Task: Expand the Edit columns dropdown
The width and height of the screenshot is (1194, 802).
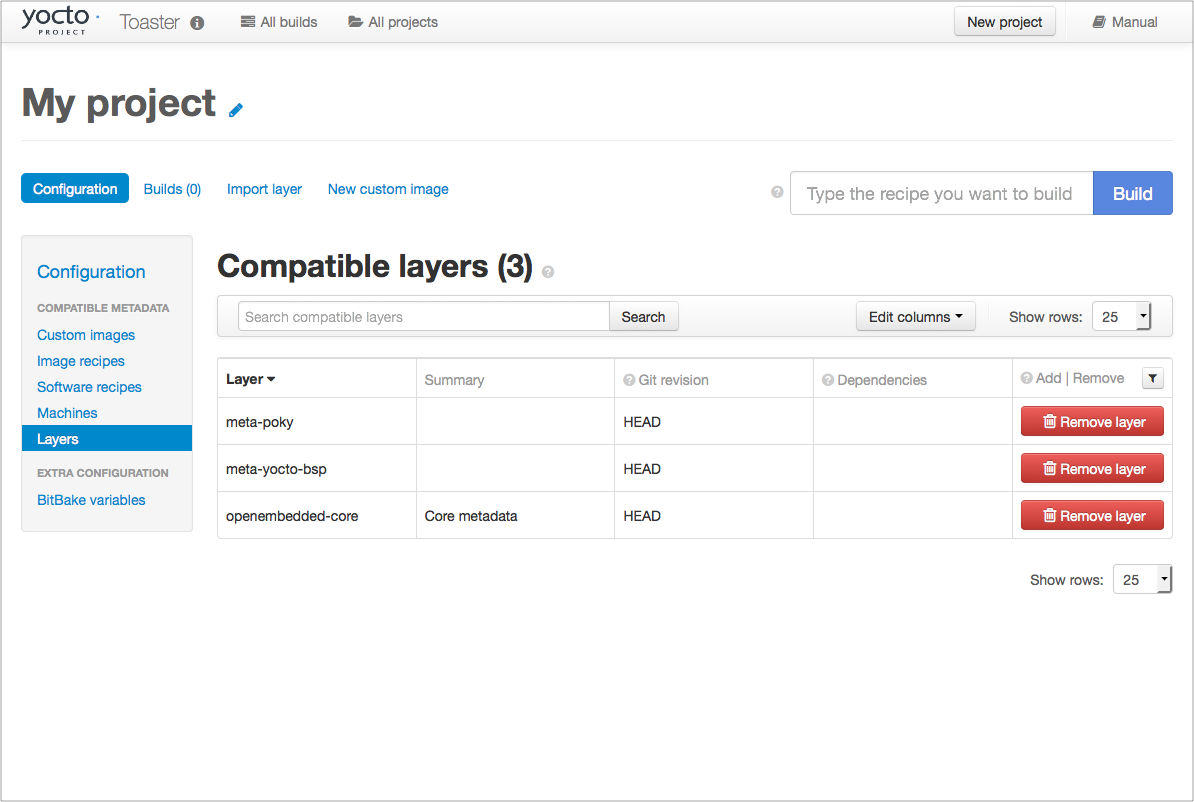Action: (915, 317)
